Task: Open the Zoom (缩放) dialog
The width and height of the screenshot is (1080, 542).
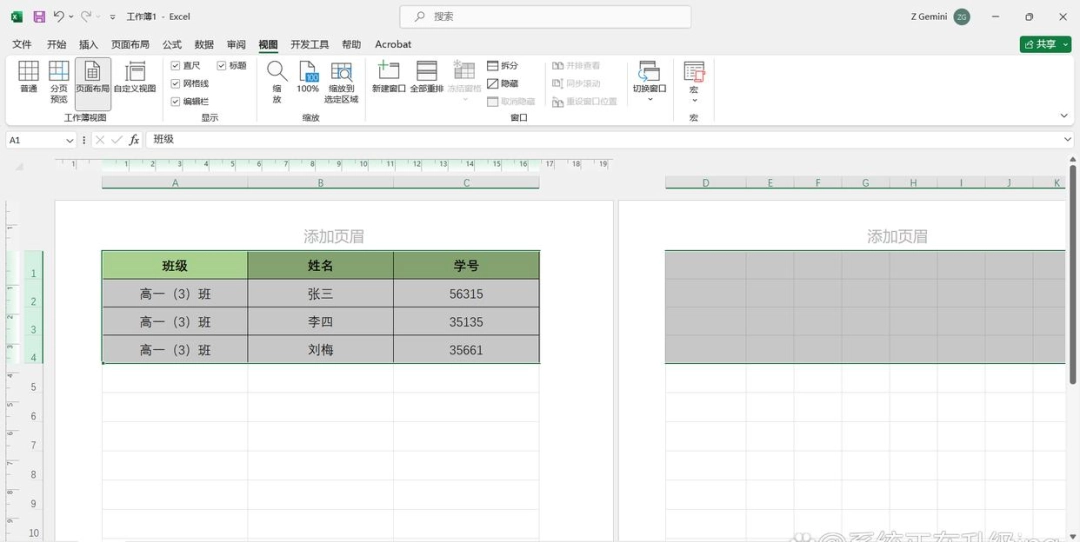Action: (277, 83)
